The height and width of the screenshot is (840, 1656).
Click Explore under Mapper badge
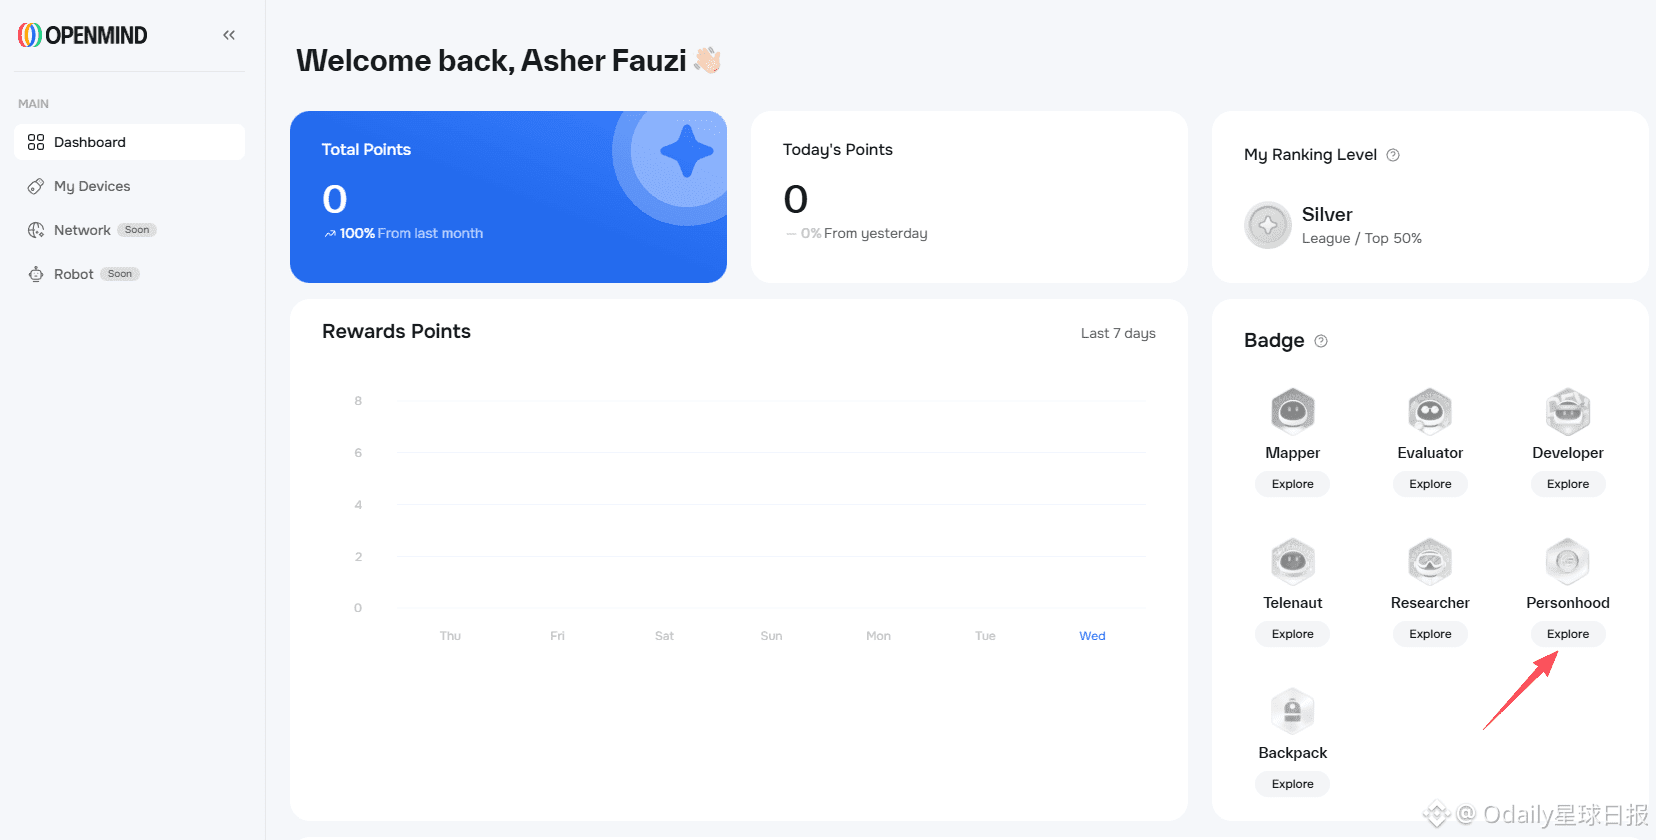[x=1293, y=484]
